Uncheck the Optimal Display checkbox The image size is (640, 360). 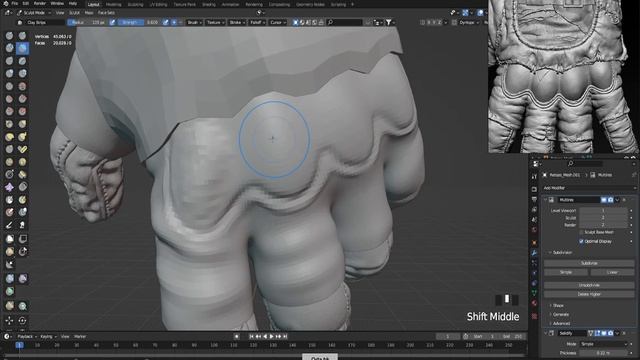point(581,241)
